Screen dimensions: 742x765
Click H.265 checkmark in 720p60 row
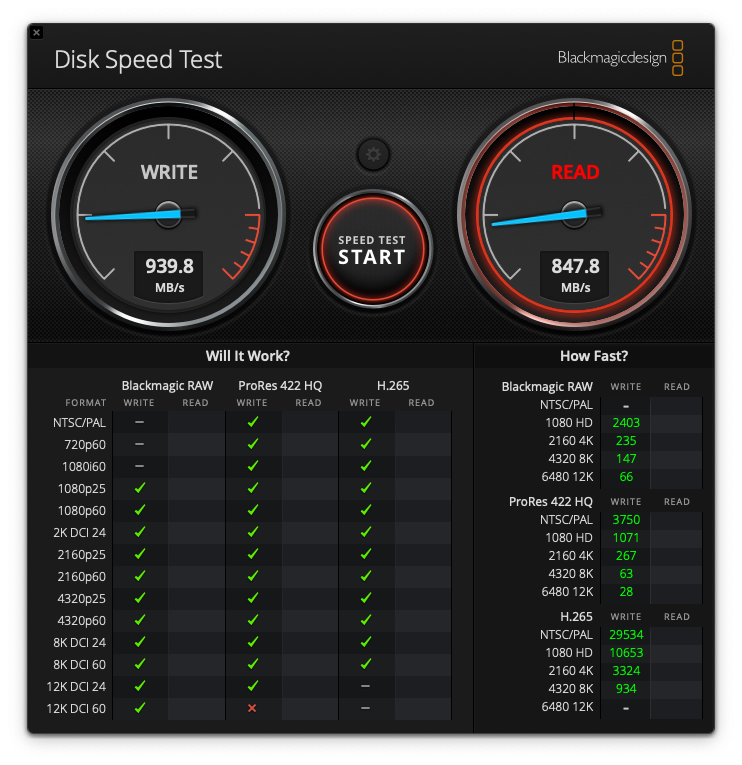pos(366,444)
